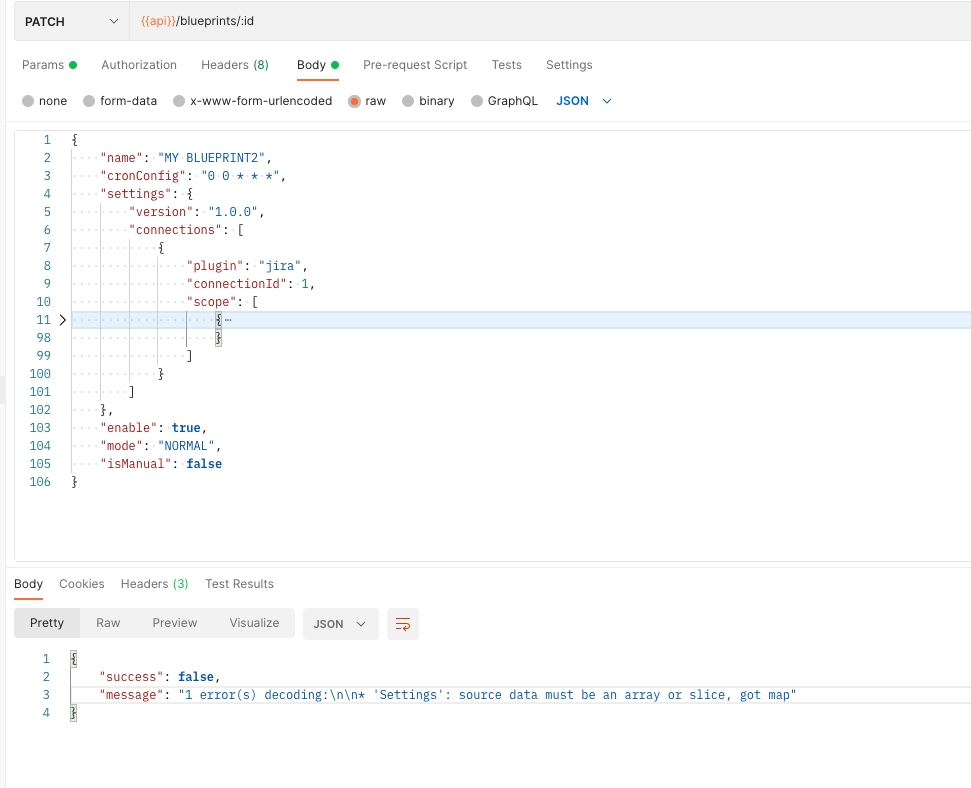Screen dimensions: 971x788
Task: Open the Pre-request Script tab
Action: [415, 65]
